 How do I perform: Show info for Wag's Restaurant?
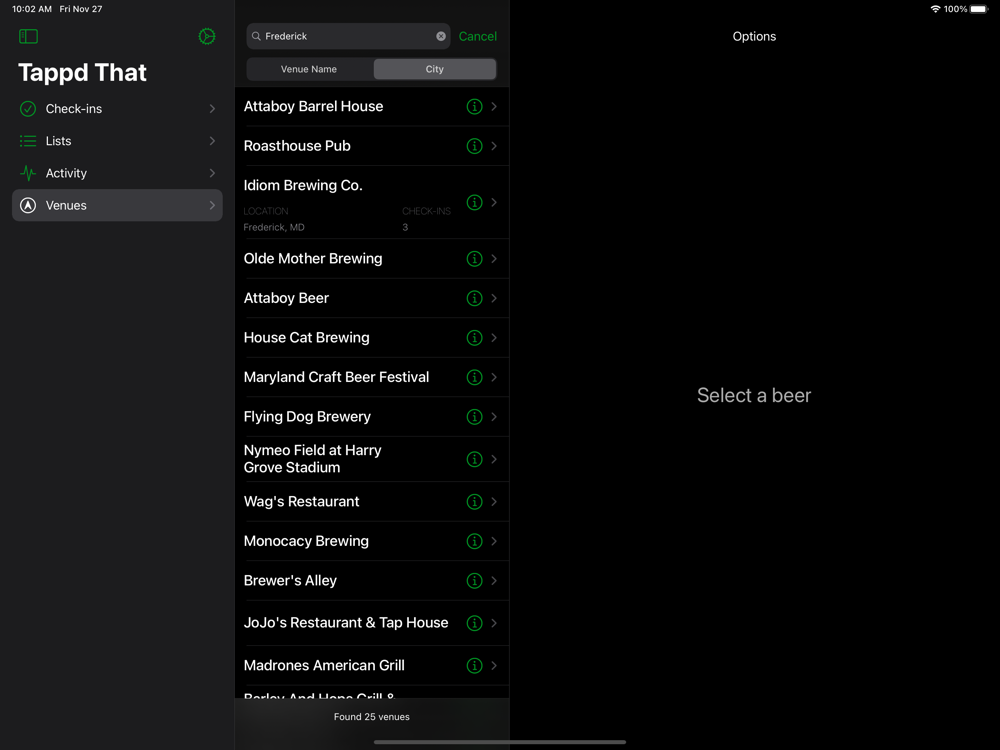tap(474, 501)
